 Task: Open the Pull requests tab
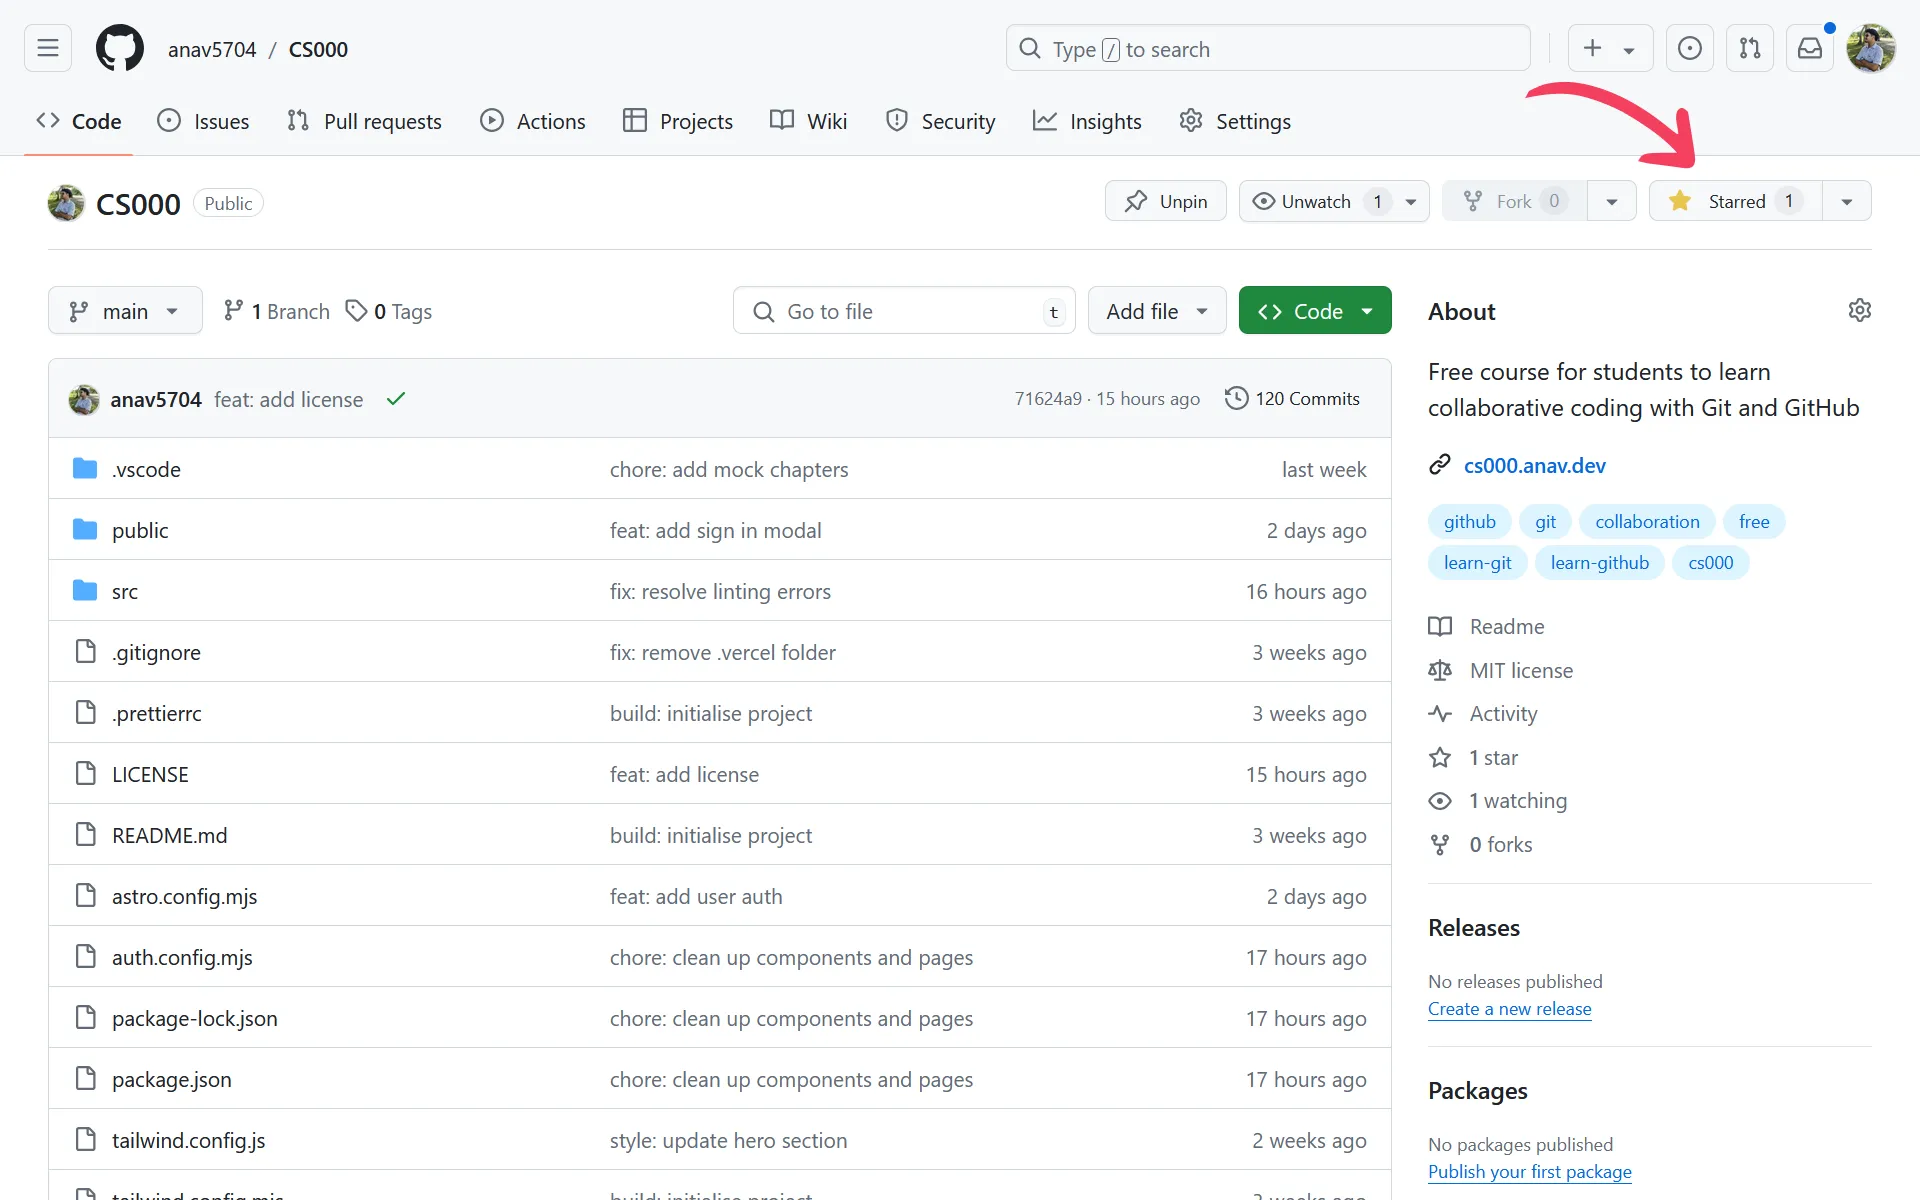(x=364, y=121)
